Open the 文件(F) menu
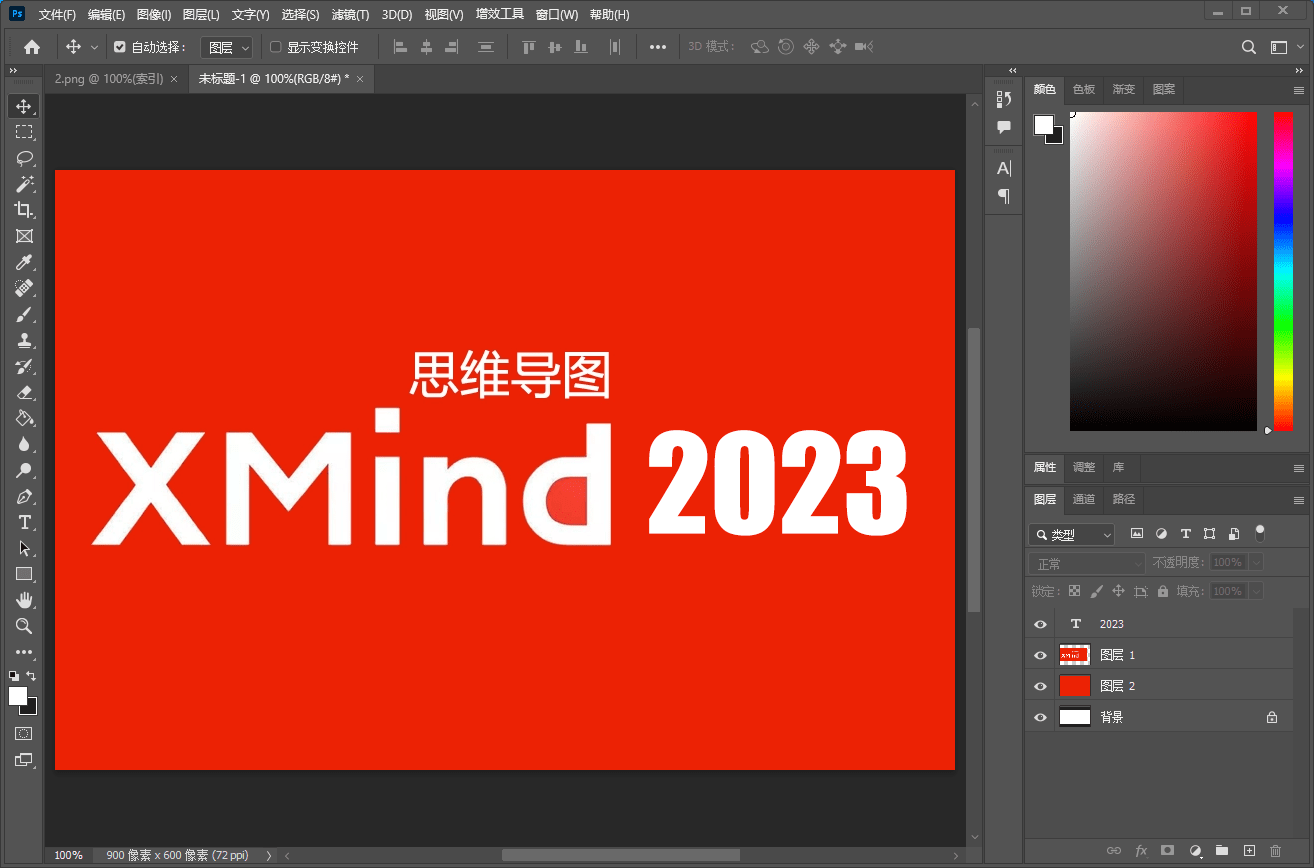The height and width of the screenshot is (868, 1314). click(x=58, y=15)
